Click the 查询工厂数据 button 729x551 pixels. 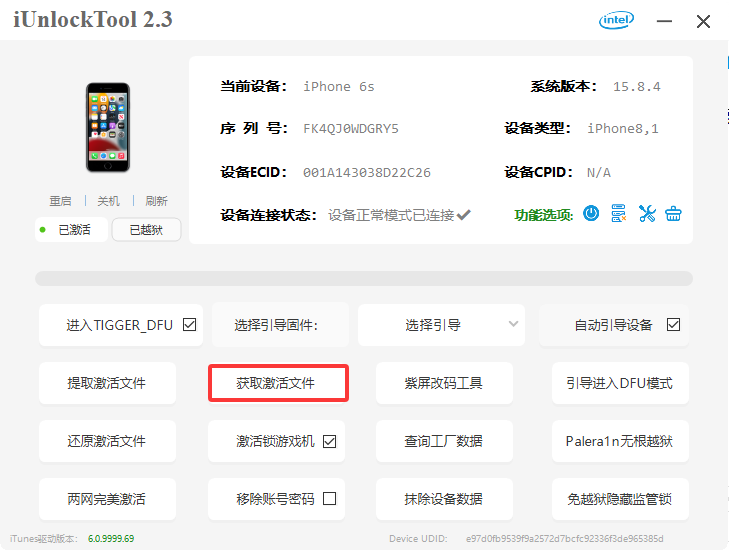click(444, 441)
